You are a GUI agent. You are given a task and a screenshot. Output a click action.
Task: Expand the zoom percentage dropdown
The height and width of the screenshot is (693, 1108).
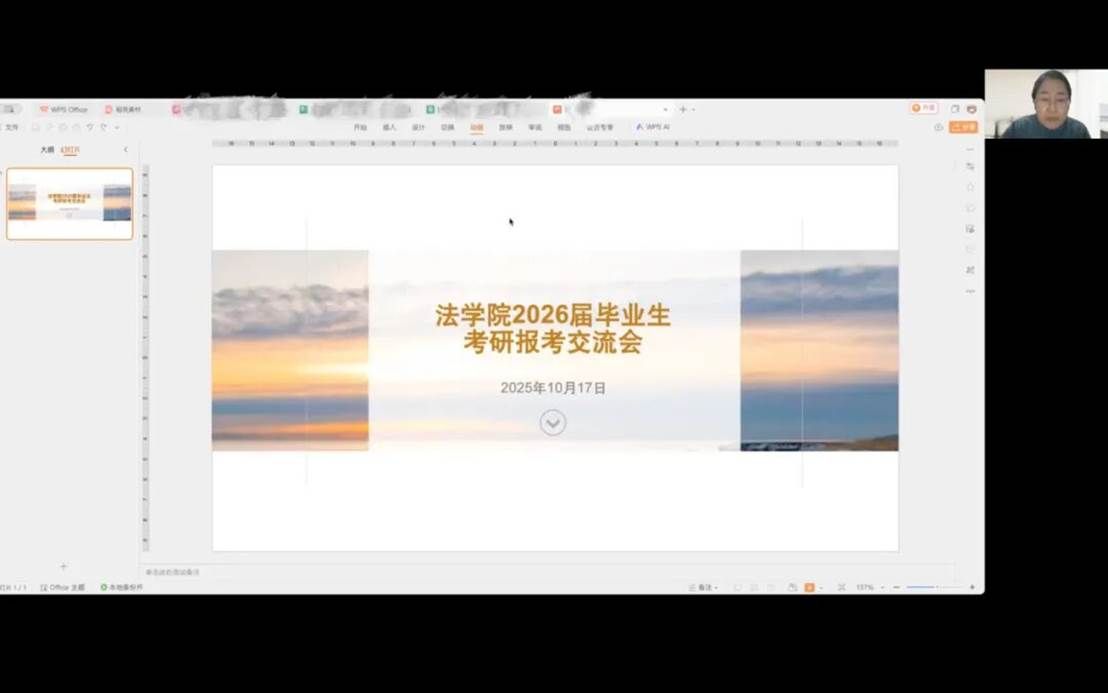[882, 587]
